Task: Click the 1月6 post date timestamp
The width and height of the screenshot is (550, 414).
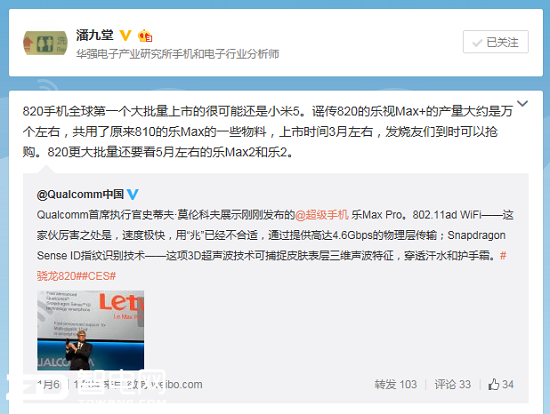Action: pyautogui.click(x=48, y=385)
